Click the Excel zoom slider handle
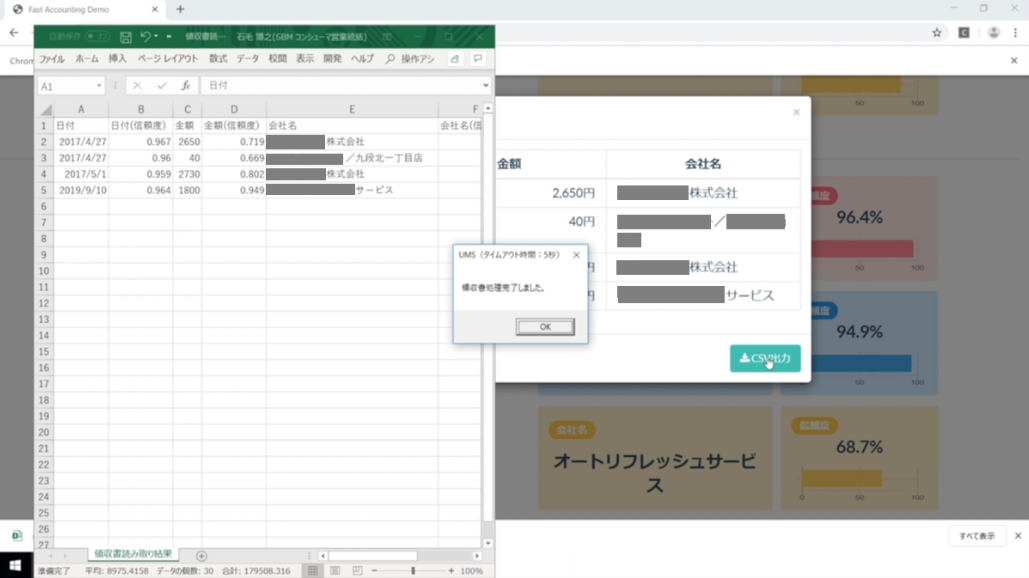 (413, 571)
